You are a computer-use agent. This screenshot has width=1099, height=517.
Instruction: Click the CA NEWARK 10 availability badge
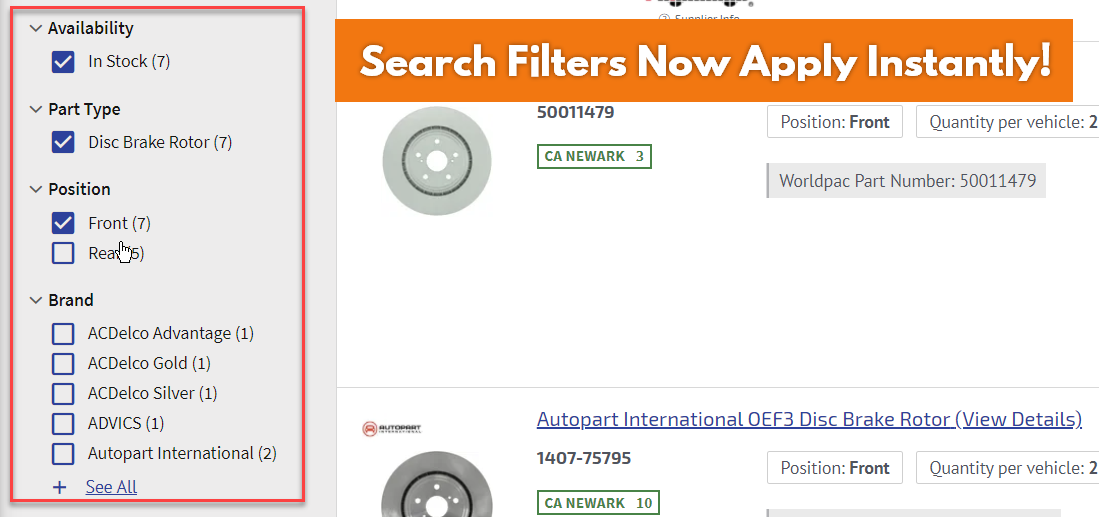(599, 503)
